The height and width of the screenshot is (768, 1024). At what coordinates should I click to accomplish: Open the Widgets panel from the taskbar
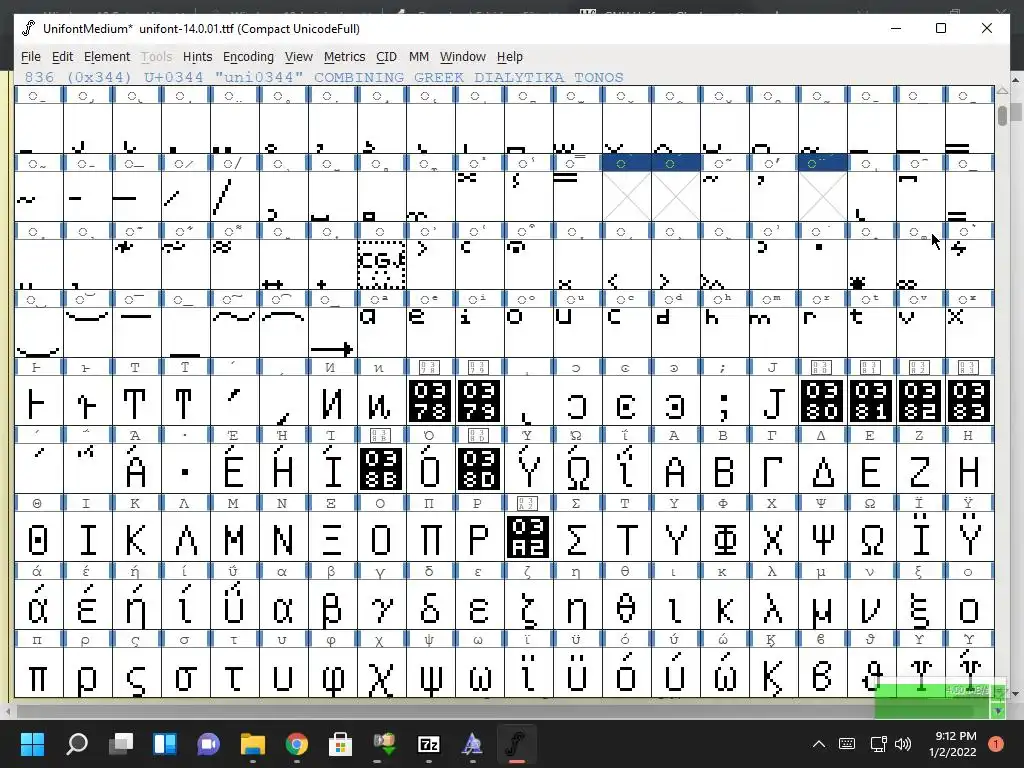(165, 743)
